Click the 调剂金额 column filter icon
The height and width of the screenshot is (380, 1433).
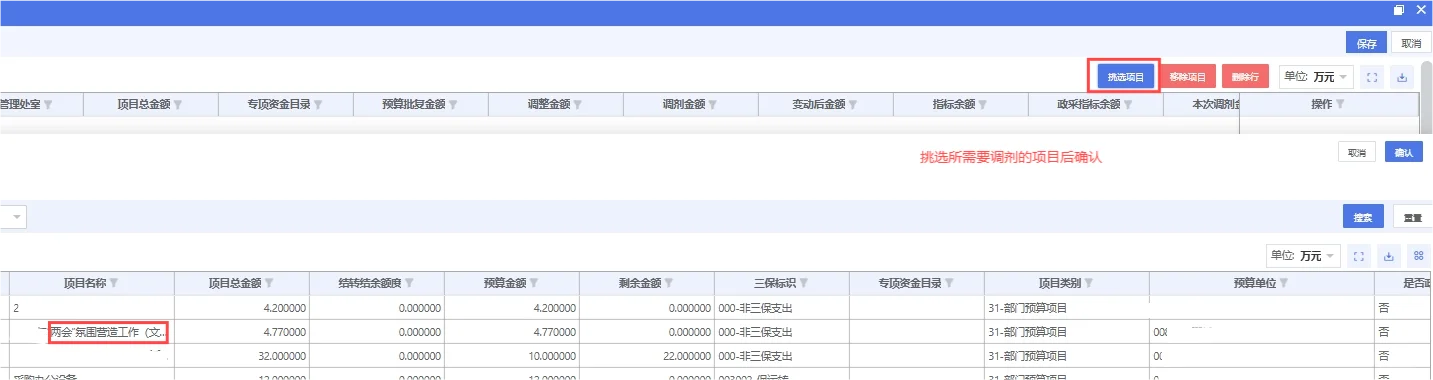click(712, 104)
